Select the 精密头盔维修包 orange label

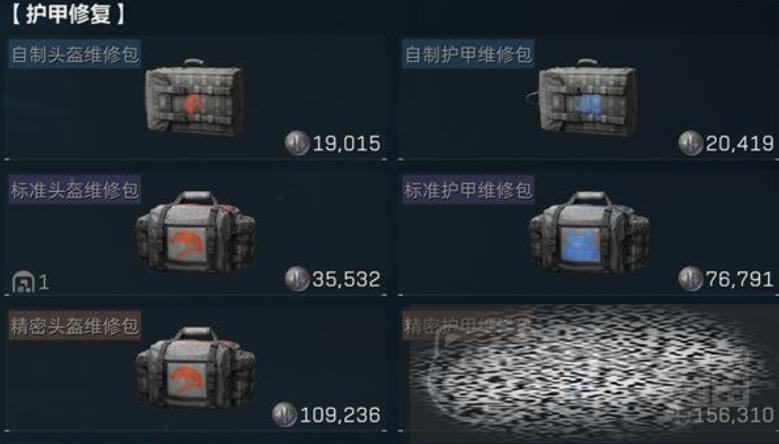(x=75, y=325)
